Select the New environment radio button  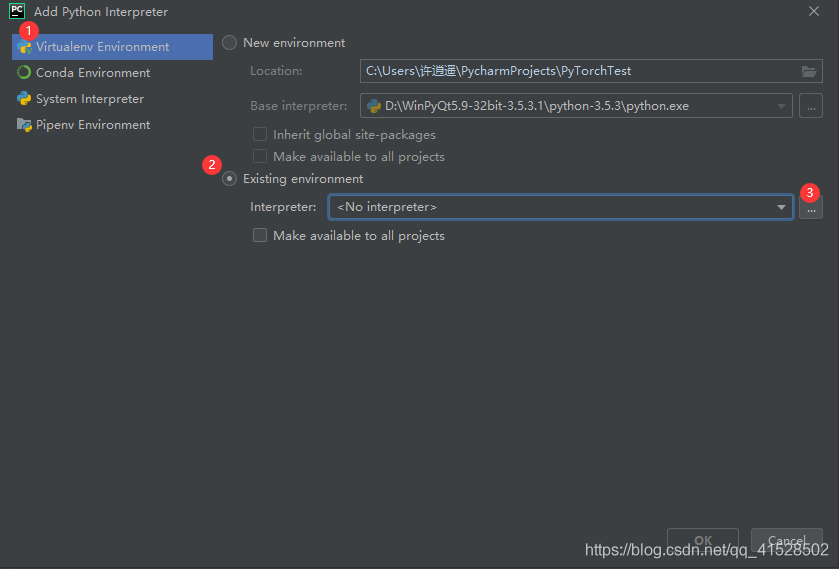pos(230,43)
